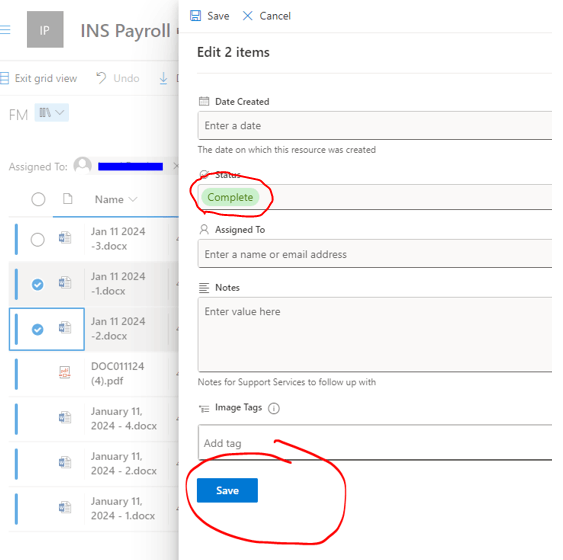Click Word icon of January 11, 2024 - 1.docx
563x560 pixels.
pos(65,507)
